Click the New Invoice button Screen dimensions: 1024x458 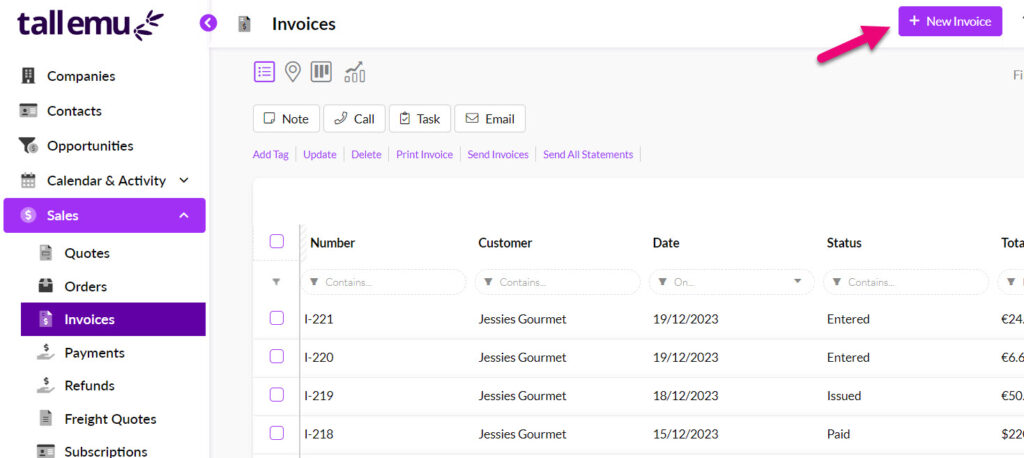pos(950,22)
